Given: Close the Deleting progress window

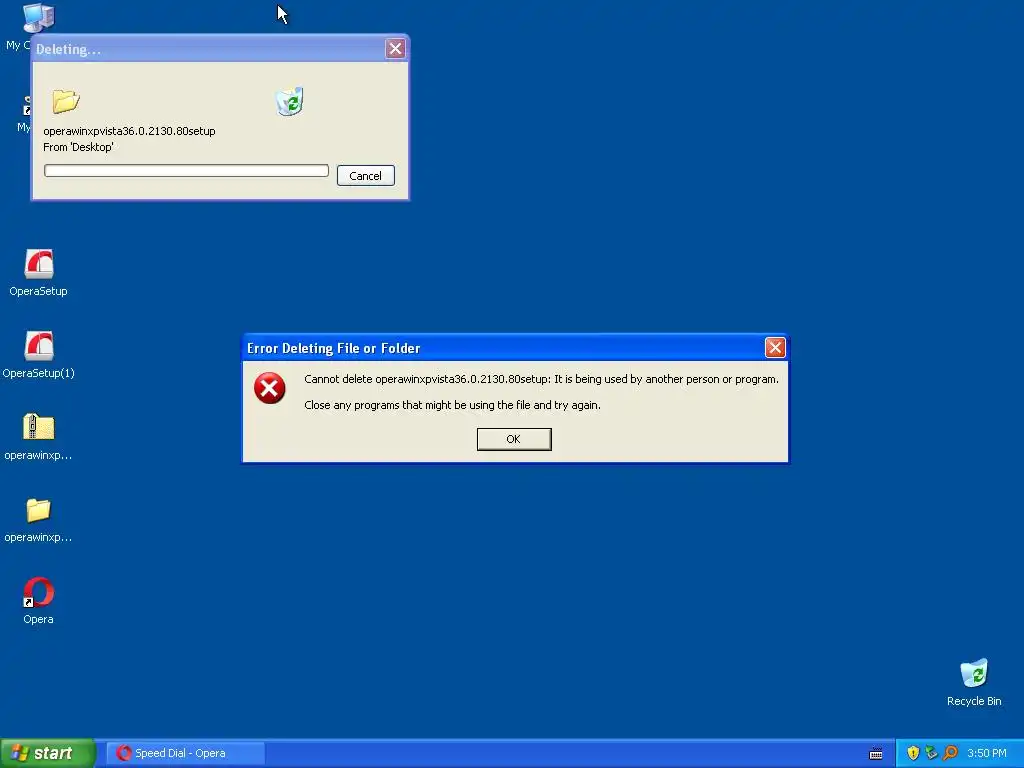Looking at the screenshot, I should coord(395,48).
